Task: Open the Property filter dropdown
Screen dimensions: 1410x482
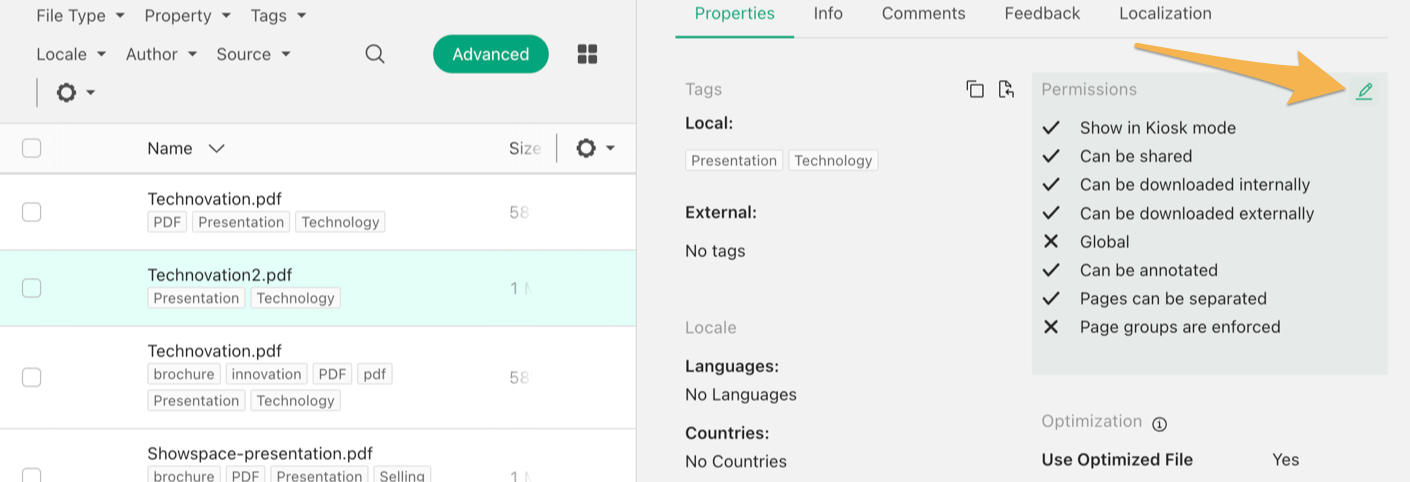Action: click(x=188, y=16)
